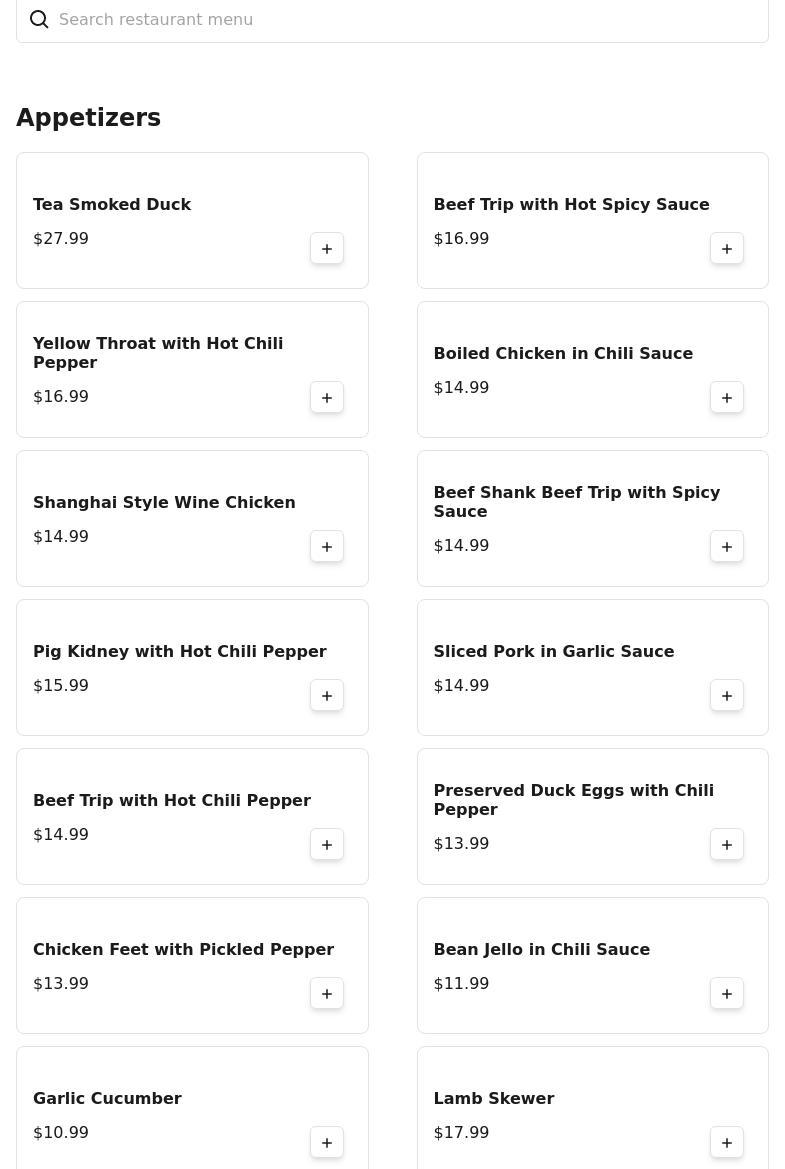This screenshot has width=785, height=1169.
Task: Add Lamb Skewer to order
Action: [x=727, y=1143]
